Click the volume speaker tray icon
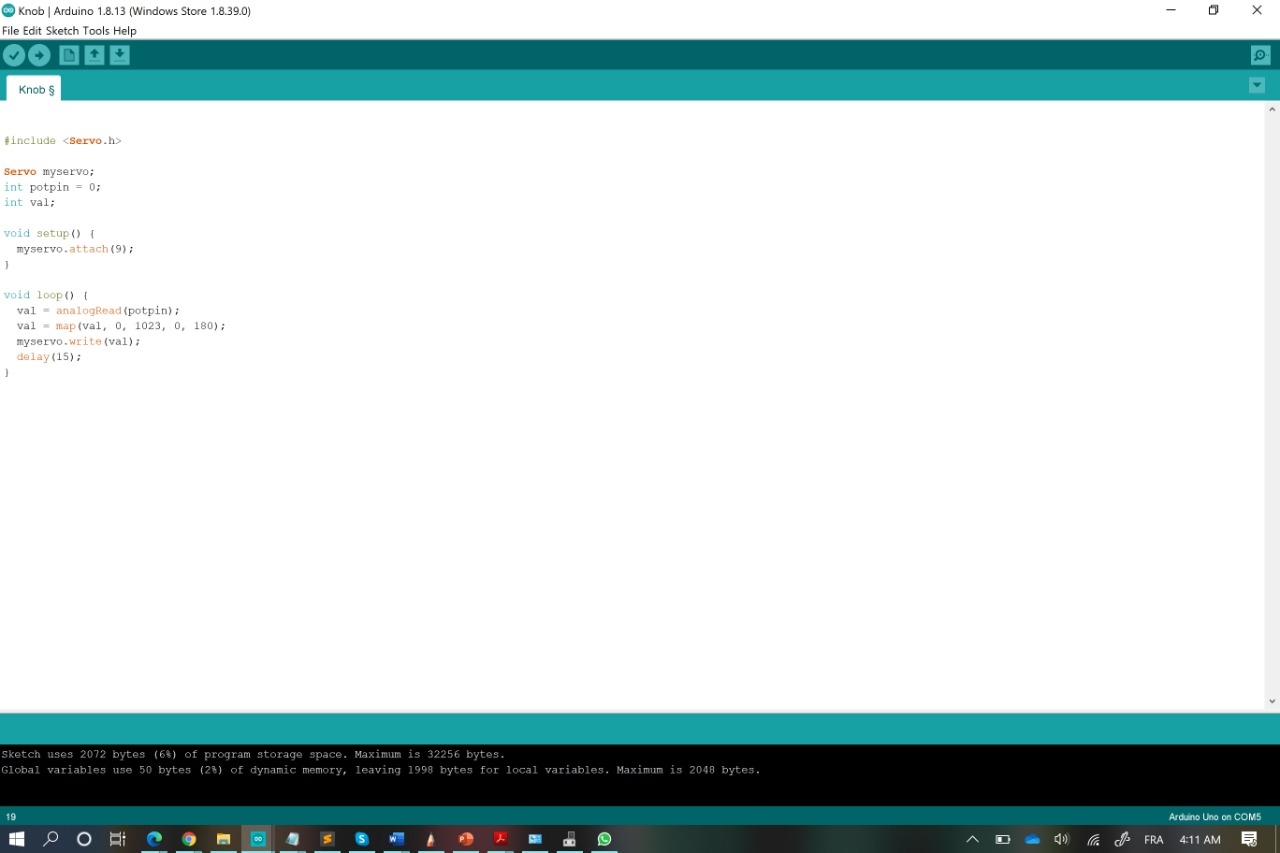1280x853 pixels. coord(1062,839)
